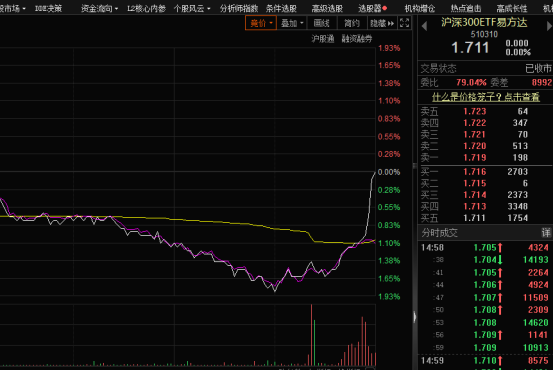Select the 买一 price 1.716
This screenshot has height=370, width=554.
475,172
